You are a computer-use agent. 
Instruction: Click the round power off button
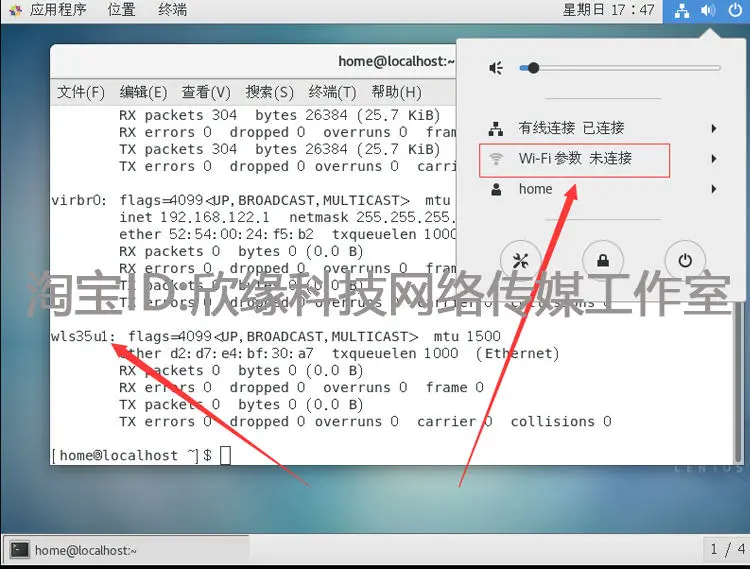[x=685, y=261]
